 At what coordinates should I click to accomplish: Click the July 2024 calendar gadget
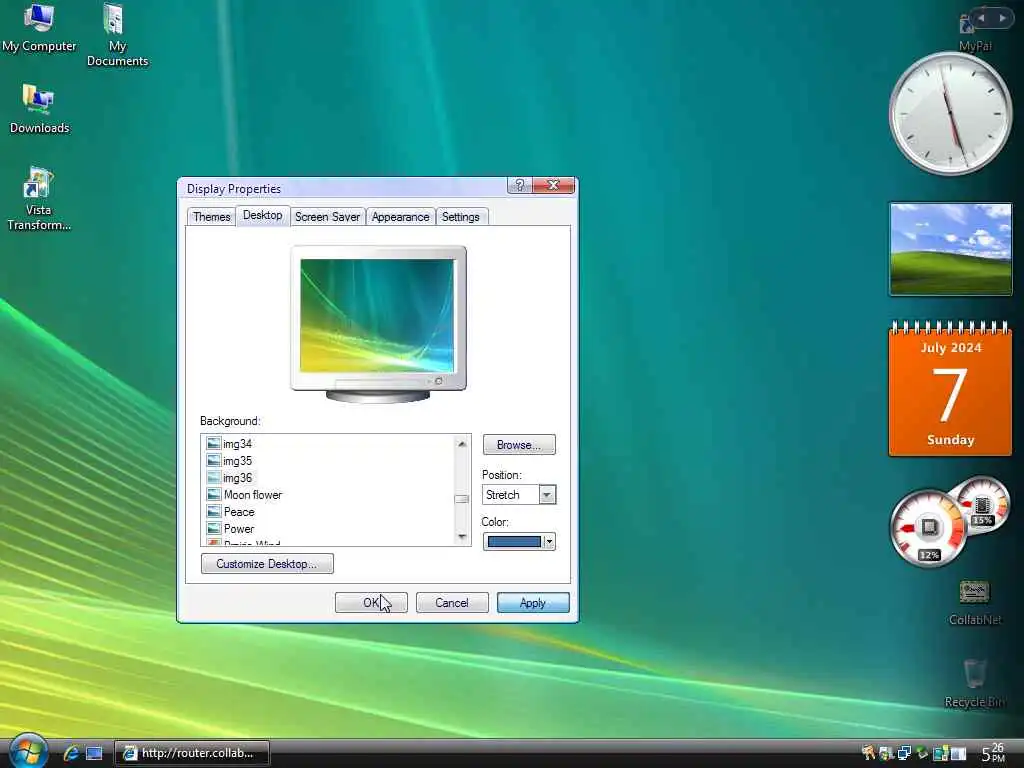[950, 389]
